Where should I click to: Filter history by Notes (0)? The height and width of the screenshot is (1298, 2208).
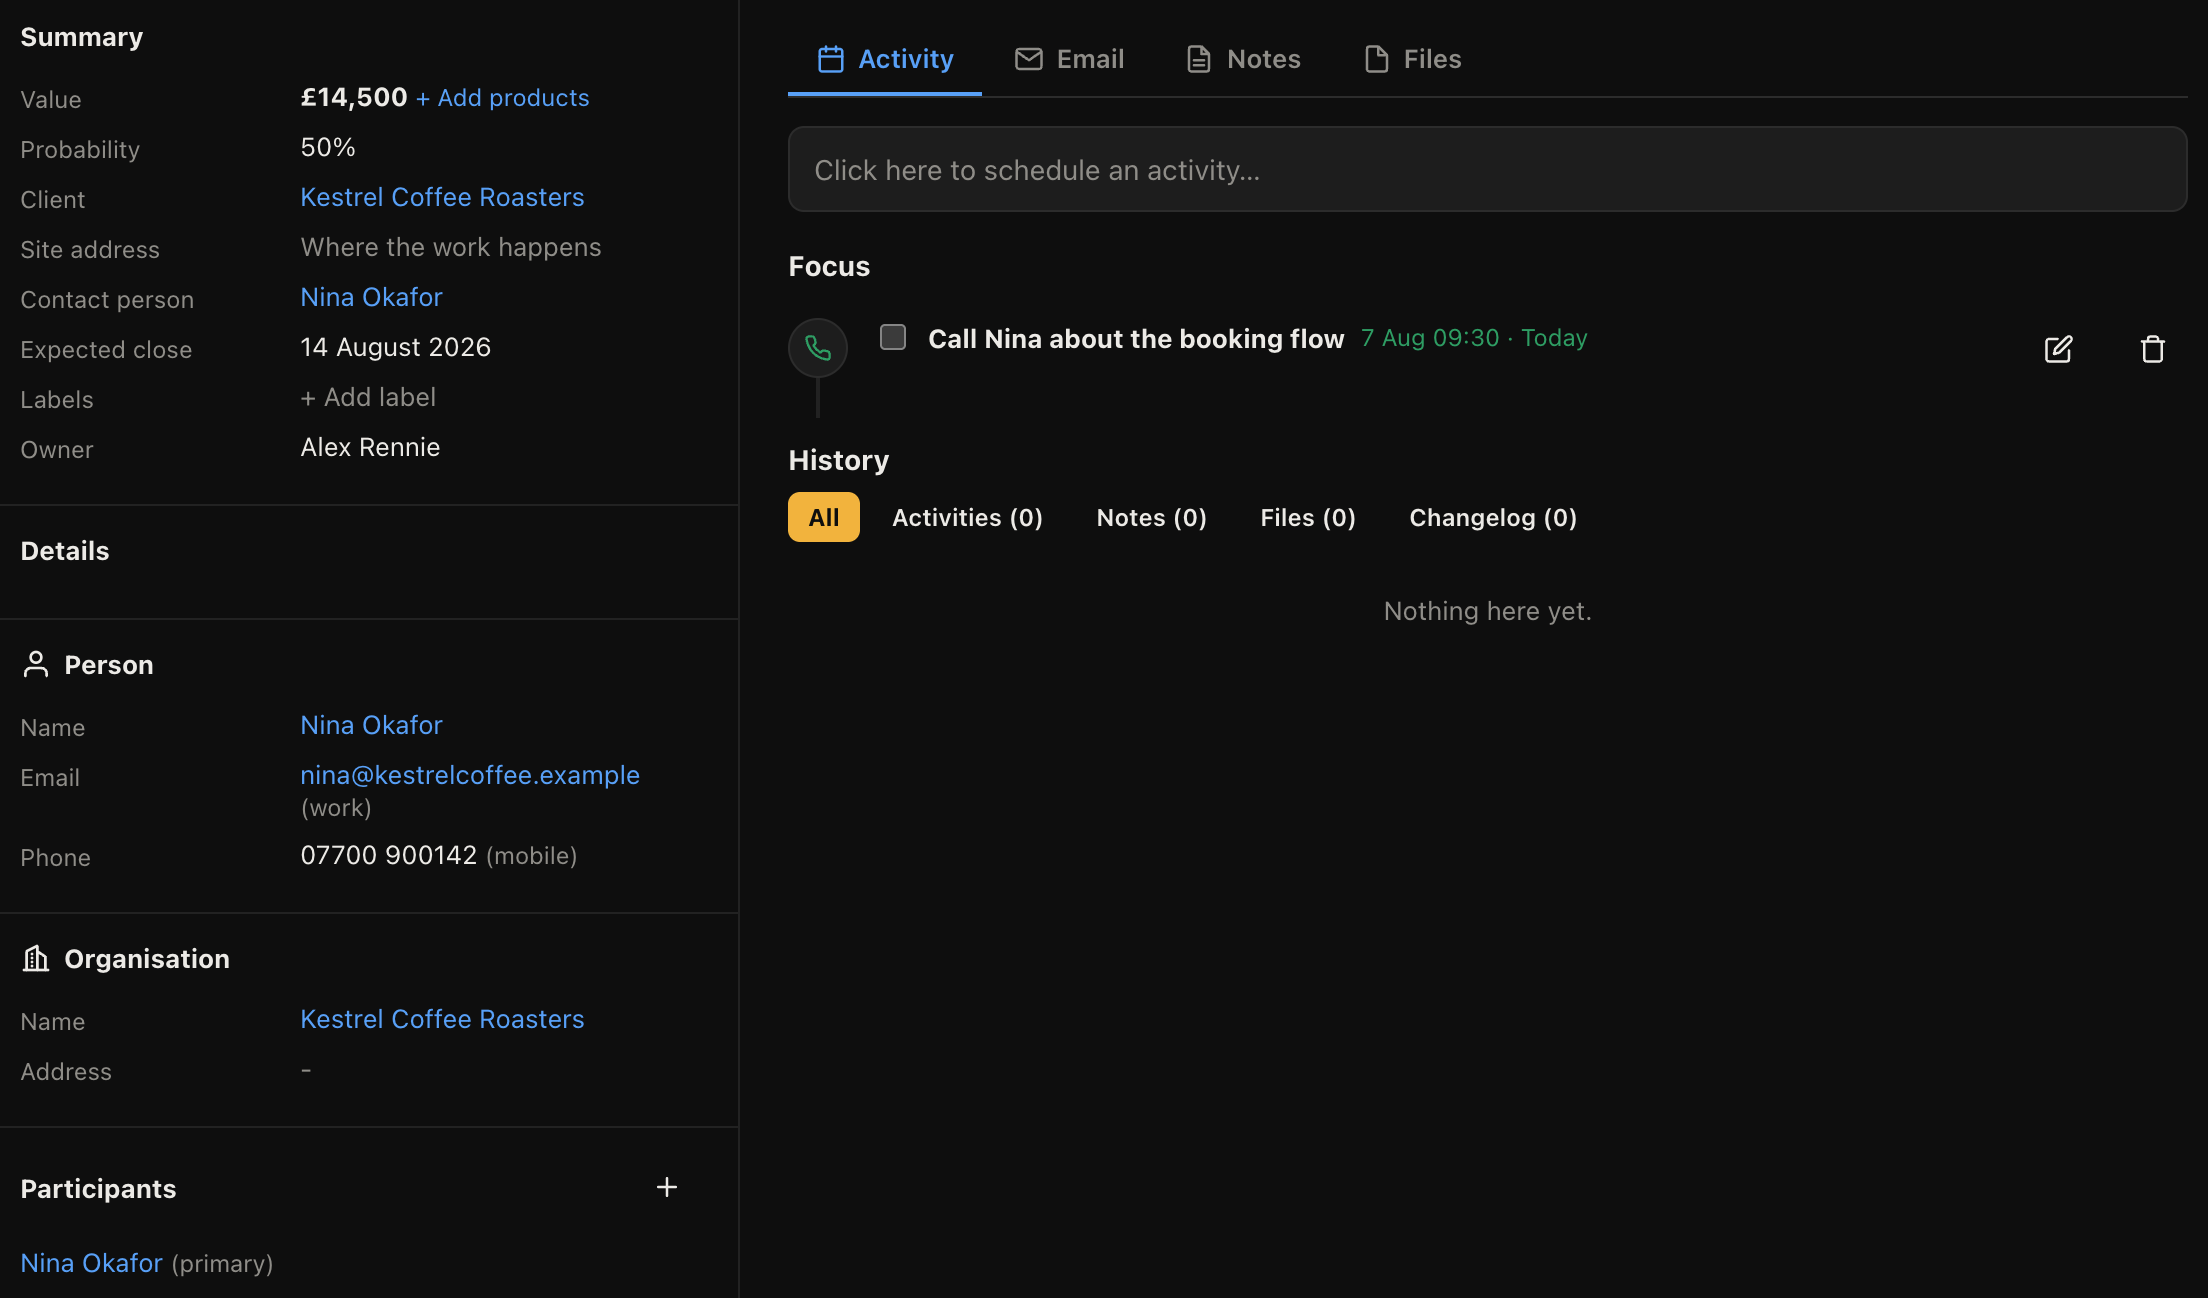[1151, 517]
